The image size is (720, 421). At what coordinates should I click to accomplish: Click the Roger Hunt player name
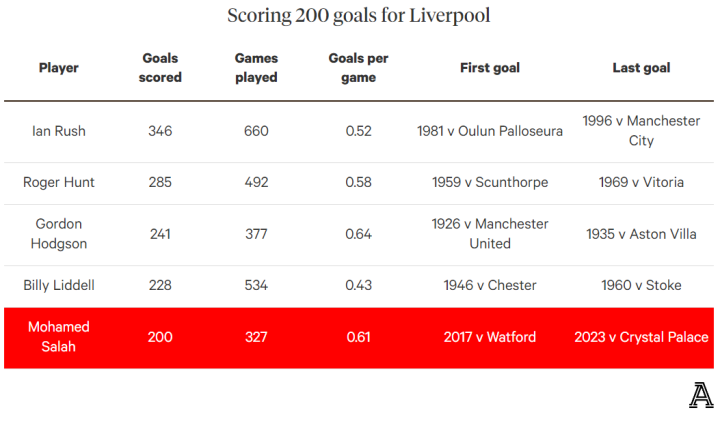click(59, 182)
